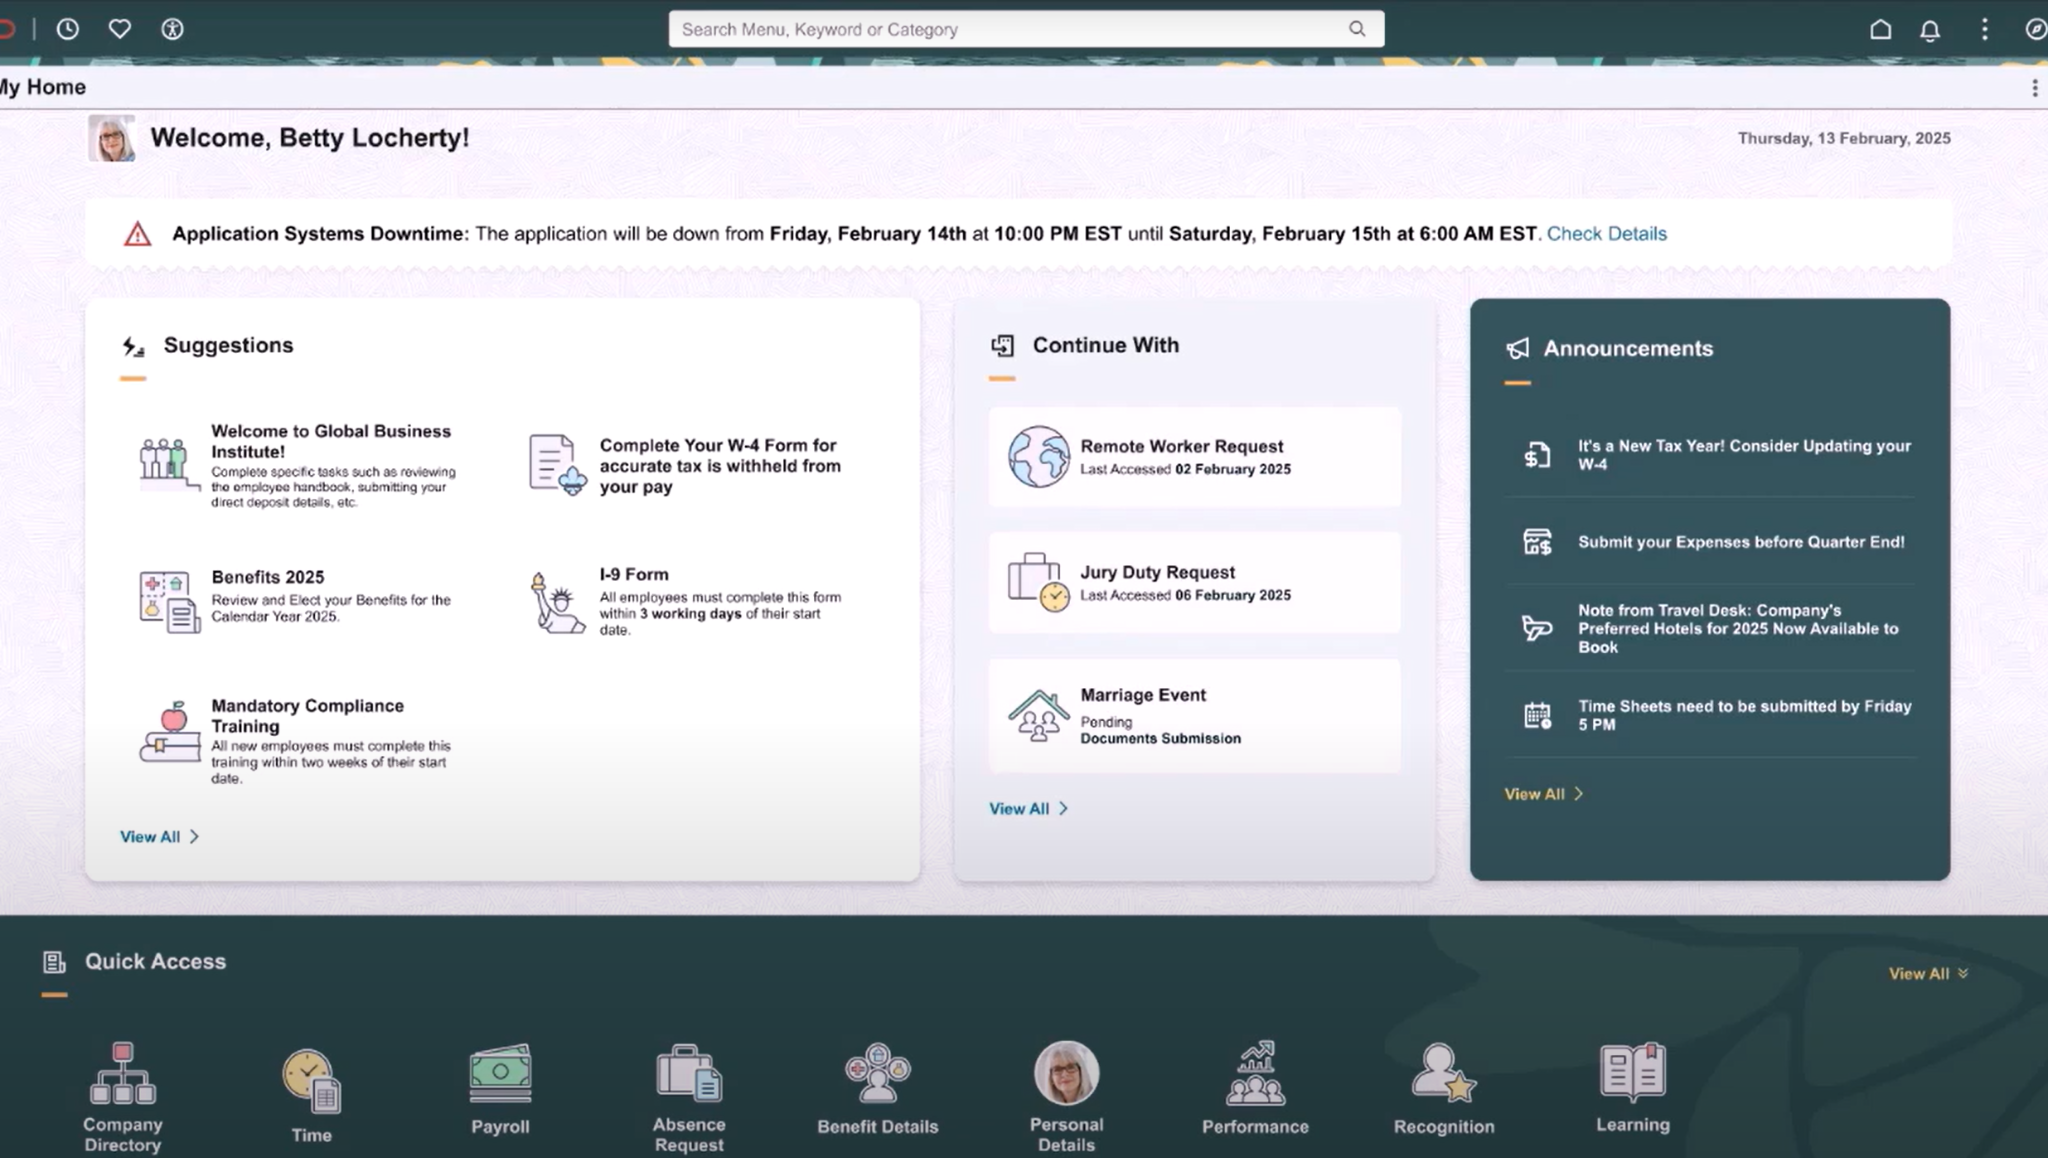This screenshot has height=1158, width=2048.
Task: Click the Check Details downtime link
Action: click(x=1606, y=233)
